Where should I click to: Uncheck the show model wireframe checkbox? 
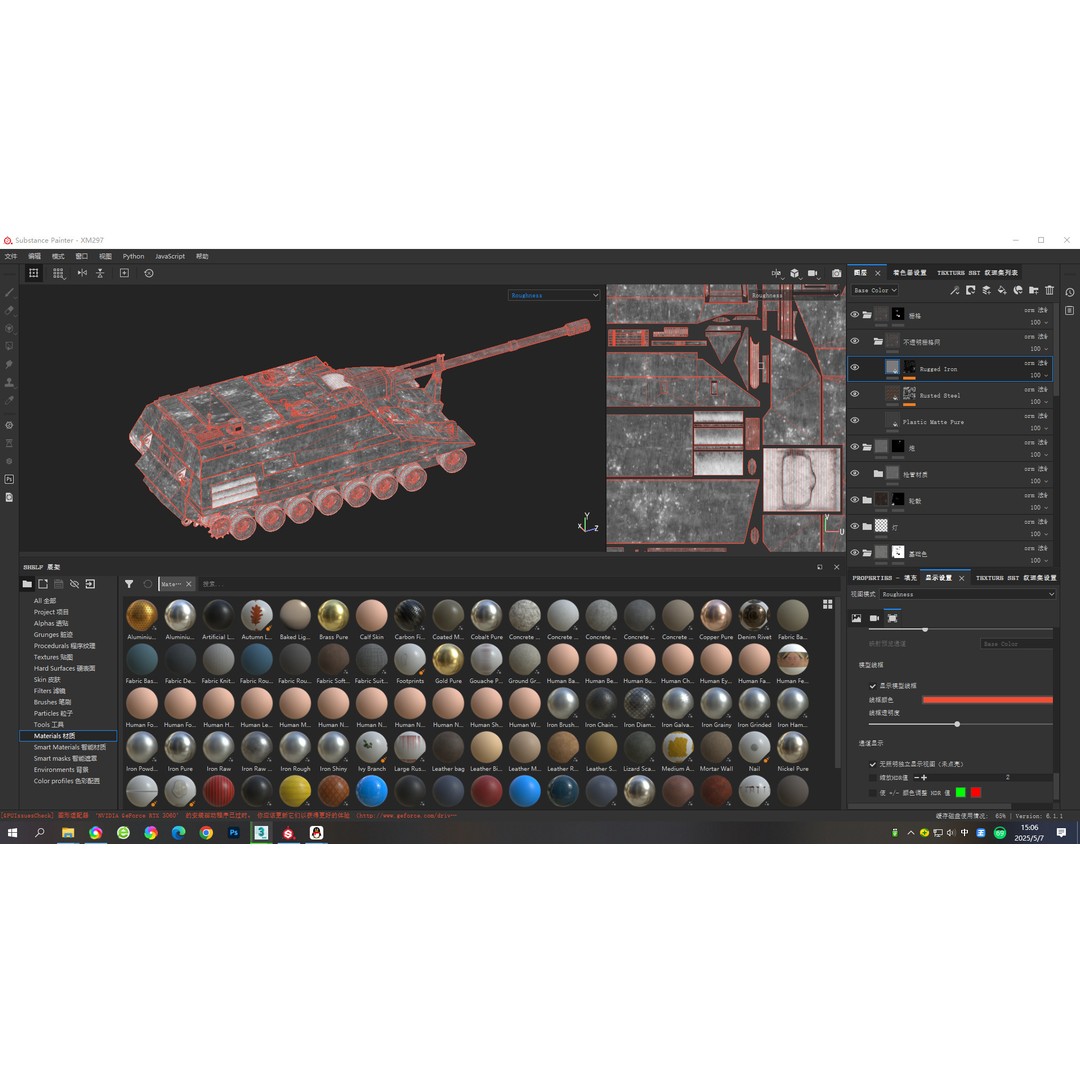point(873,686)
